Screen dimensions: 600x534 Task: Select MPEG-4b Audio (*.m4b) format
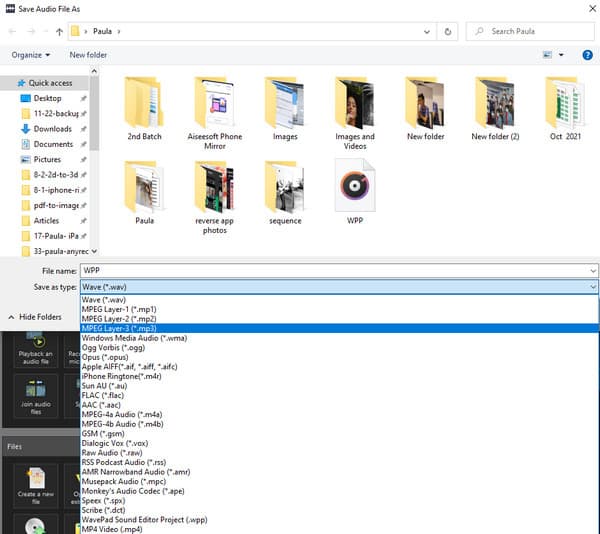pyautogui.click(x=339, y=424)
